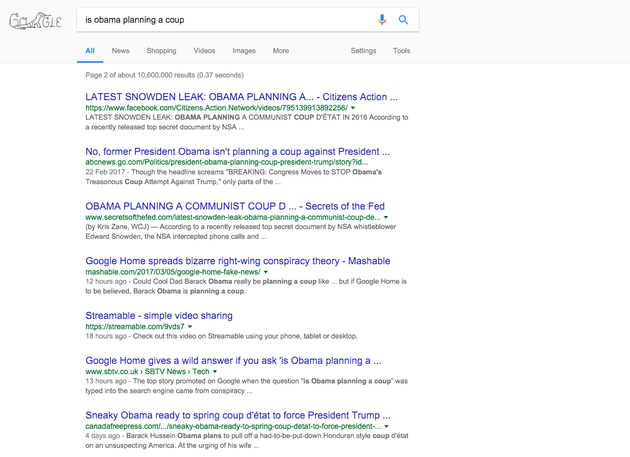Click the Google doodle logo
The width and height of the screenshot is (630, 457).
[35, 20]
